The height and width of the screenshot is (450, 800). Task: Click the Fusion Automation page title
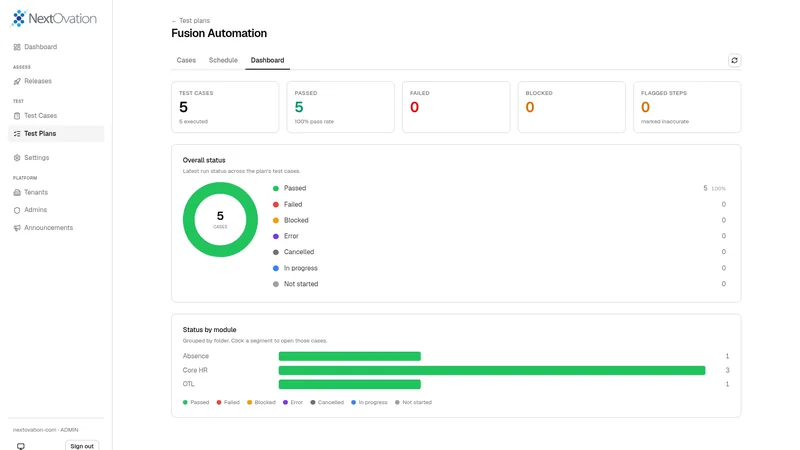point(219,33)
